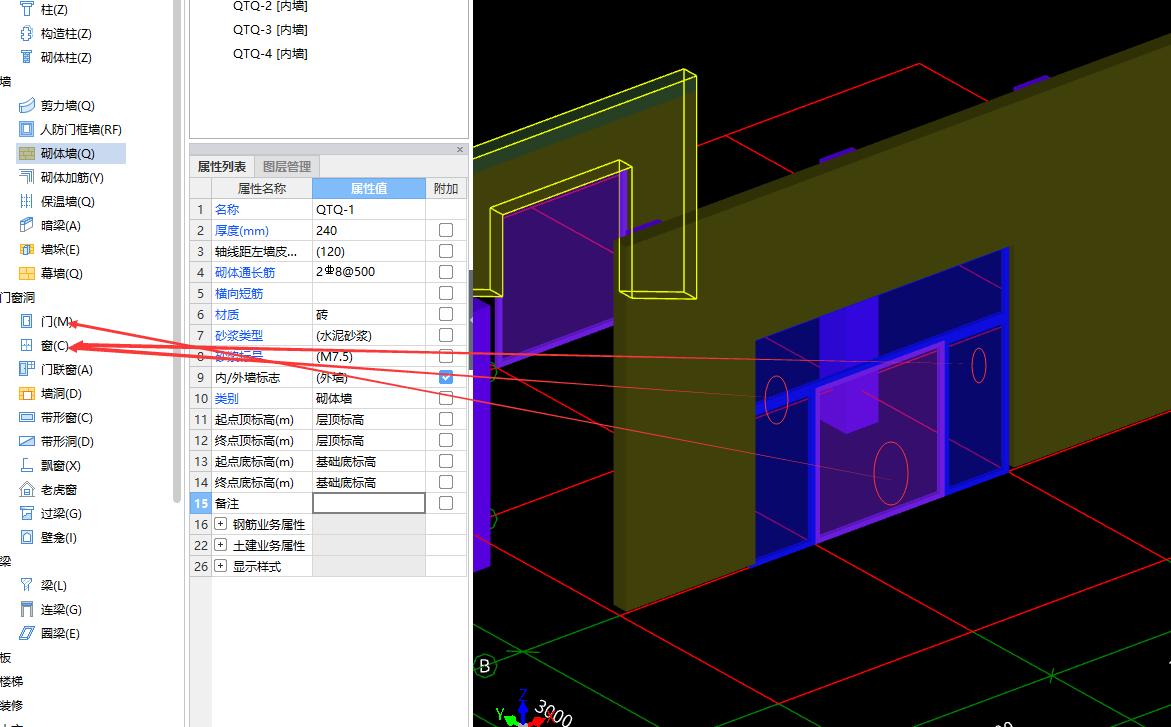The image size is (1171, 727).
Task: Click the 名称 value cell QTQ-1
Action: (x=369, y=209)
